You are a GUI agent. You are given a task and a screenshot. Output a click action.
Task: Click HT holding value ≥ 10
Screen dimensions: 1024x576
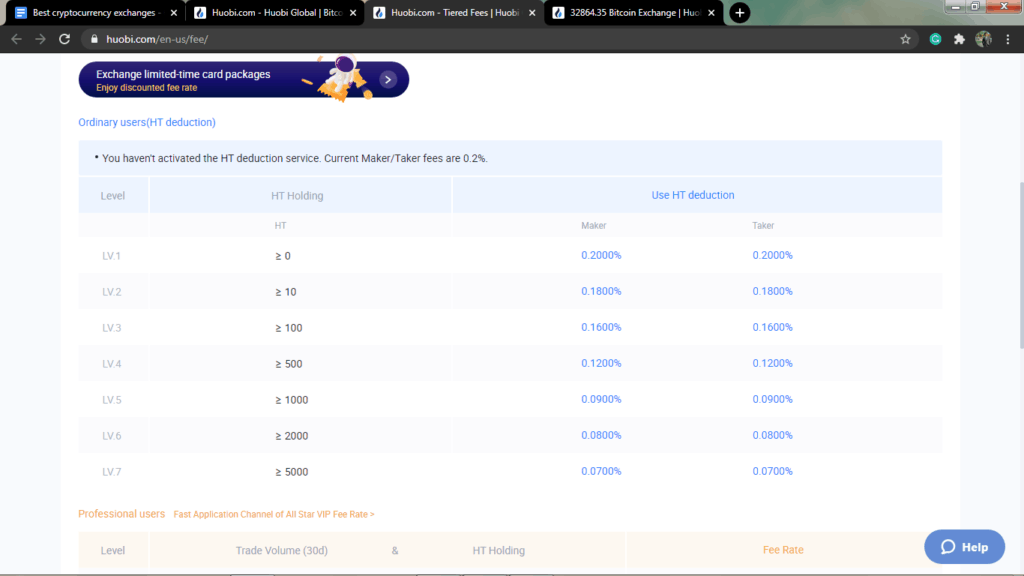[x=285, y=292]
